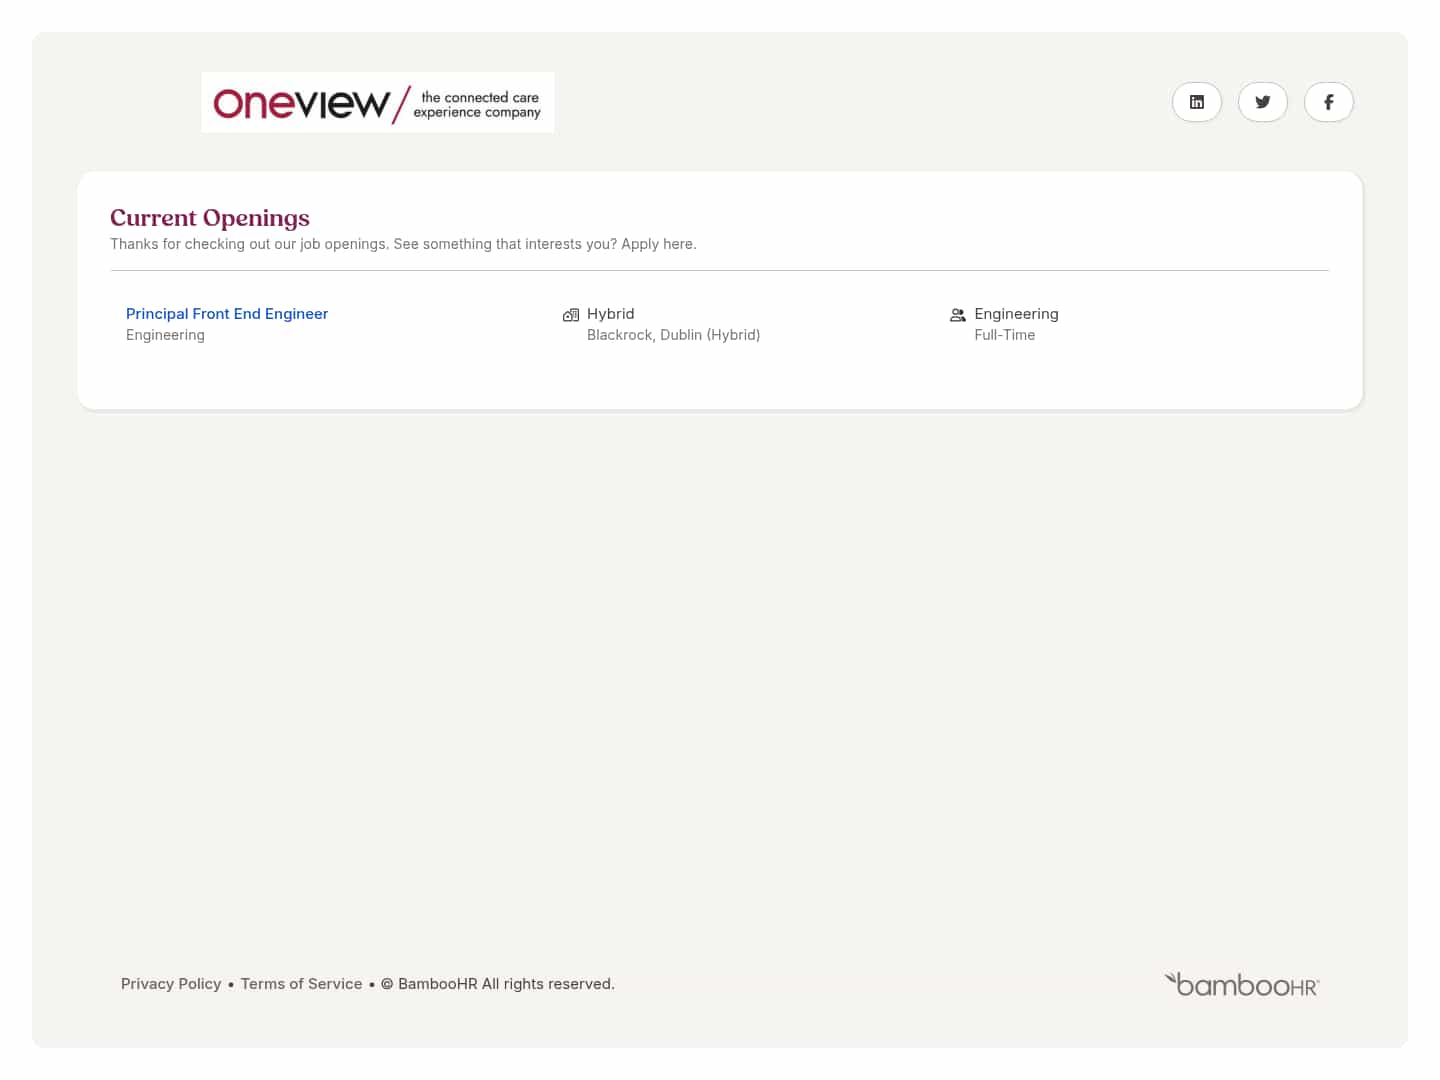The height and width of the screenshot is (1080, 1440).
Task: Click the Twitter bird icon
Action: [x=1263, y=102]
